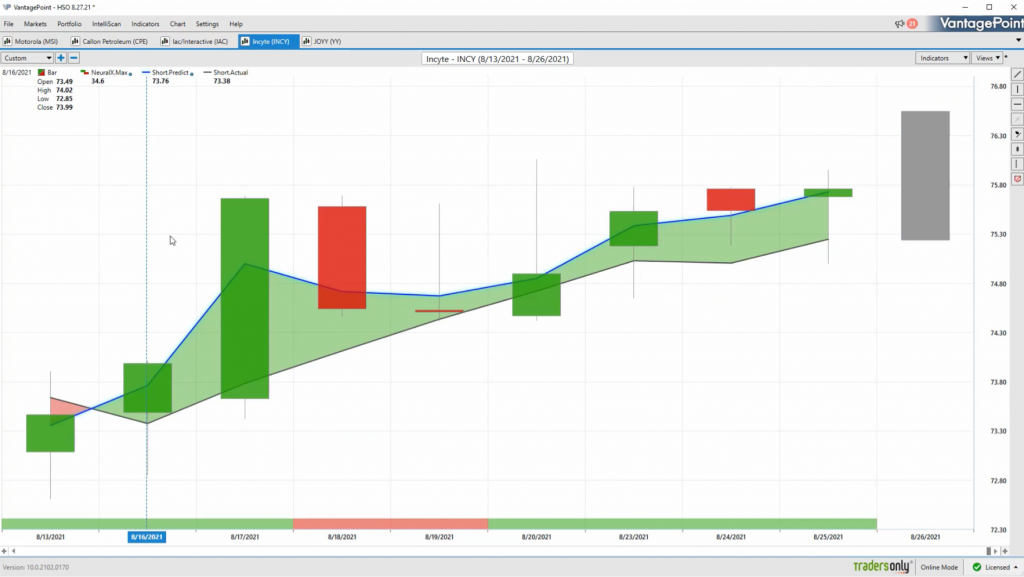Select the dashed vertical line tool
This screenshot has width=1024, height=577.
(x=1017, y=164)
